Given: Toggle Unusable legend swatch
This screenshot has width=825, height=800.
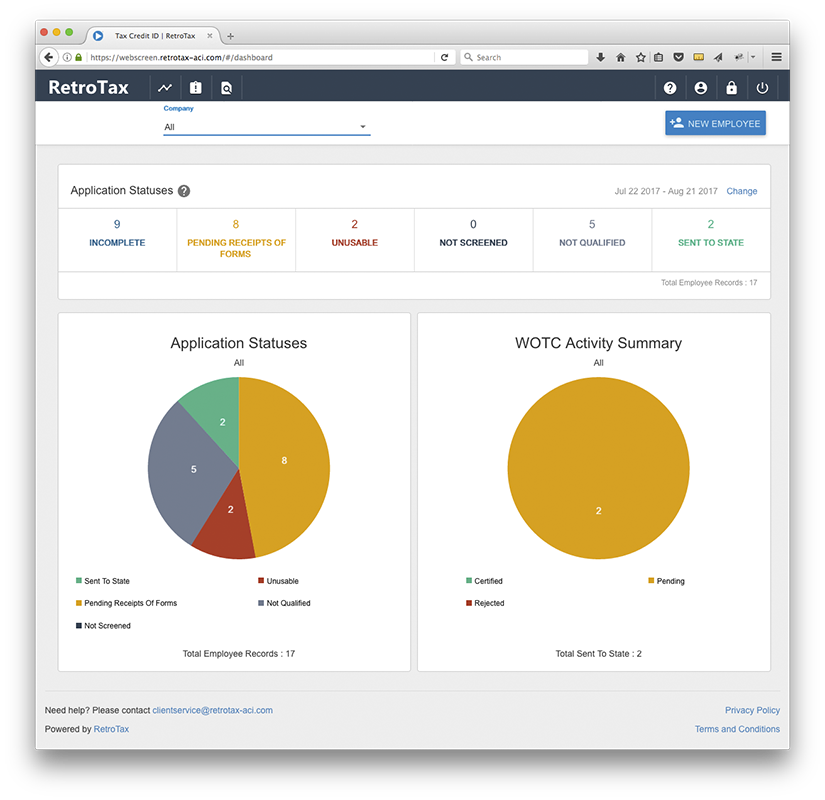Looking at the screenshot, I should point(261,581).
